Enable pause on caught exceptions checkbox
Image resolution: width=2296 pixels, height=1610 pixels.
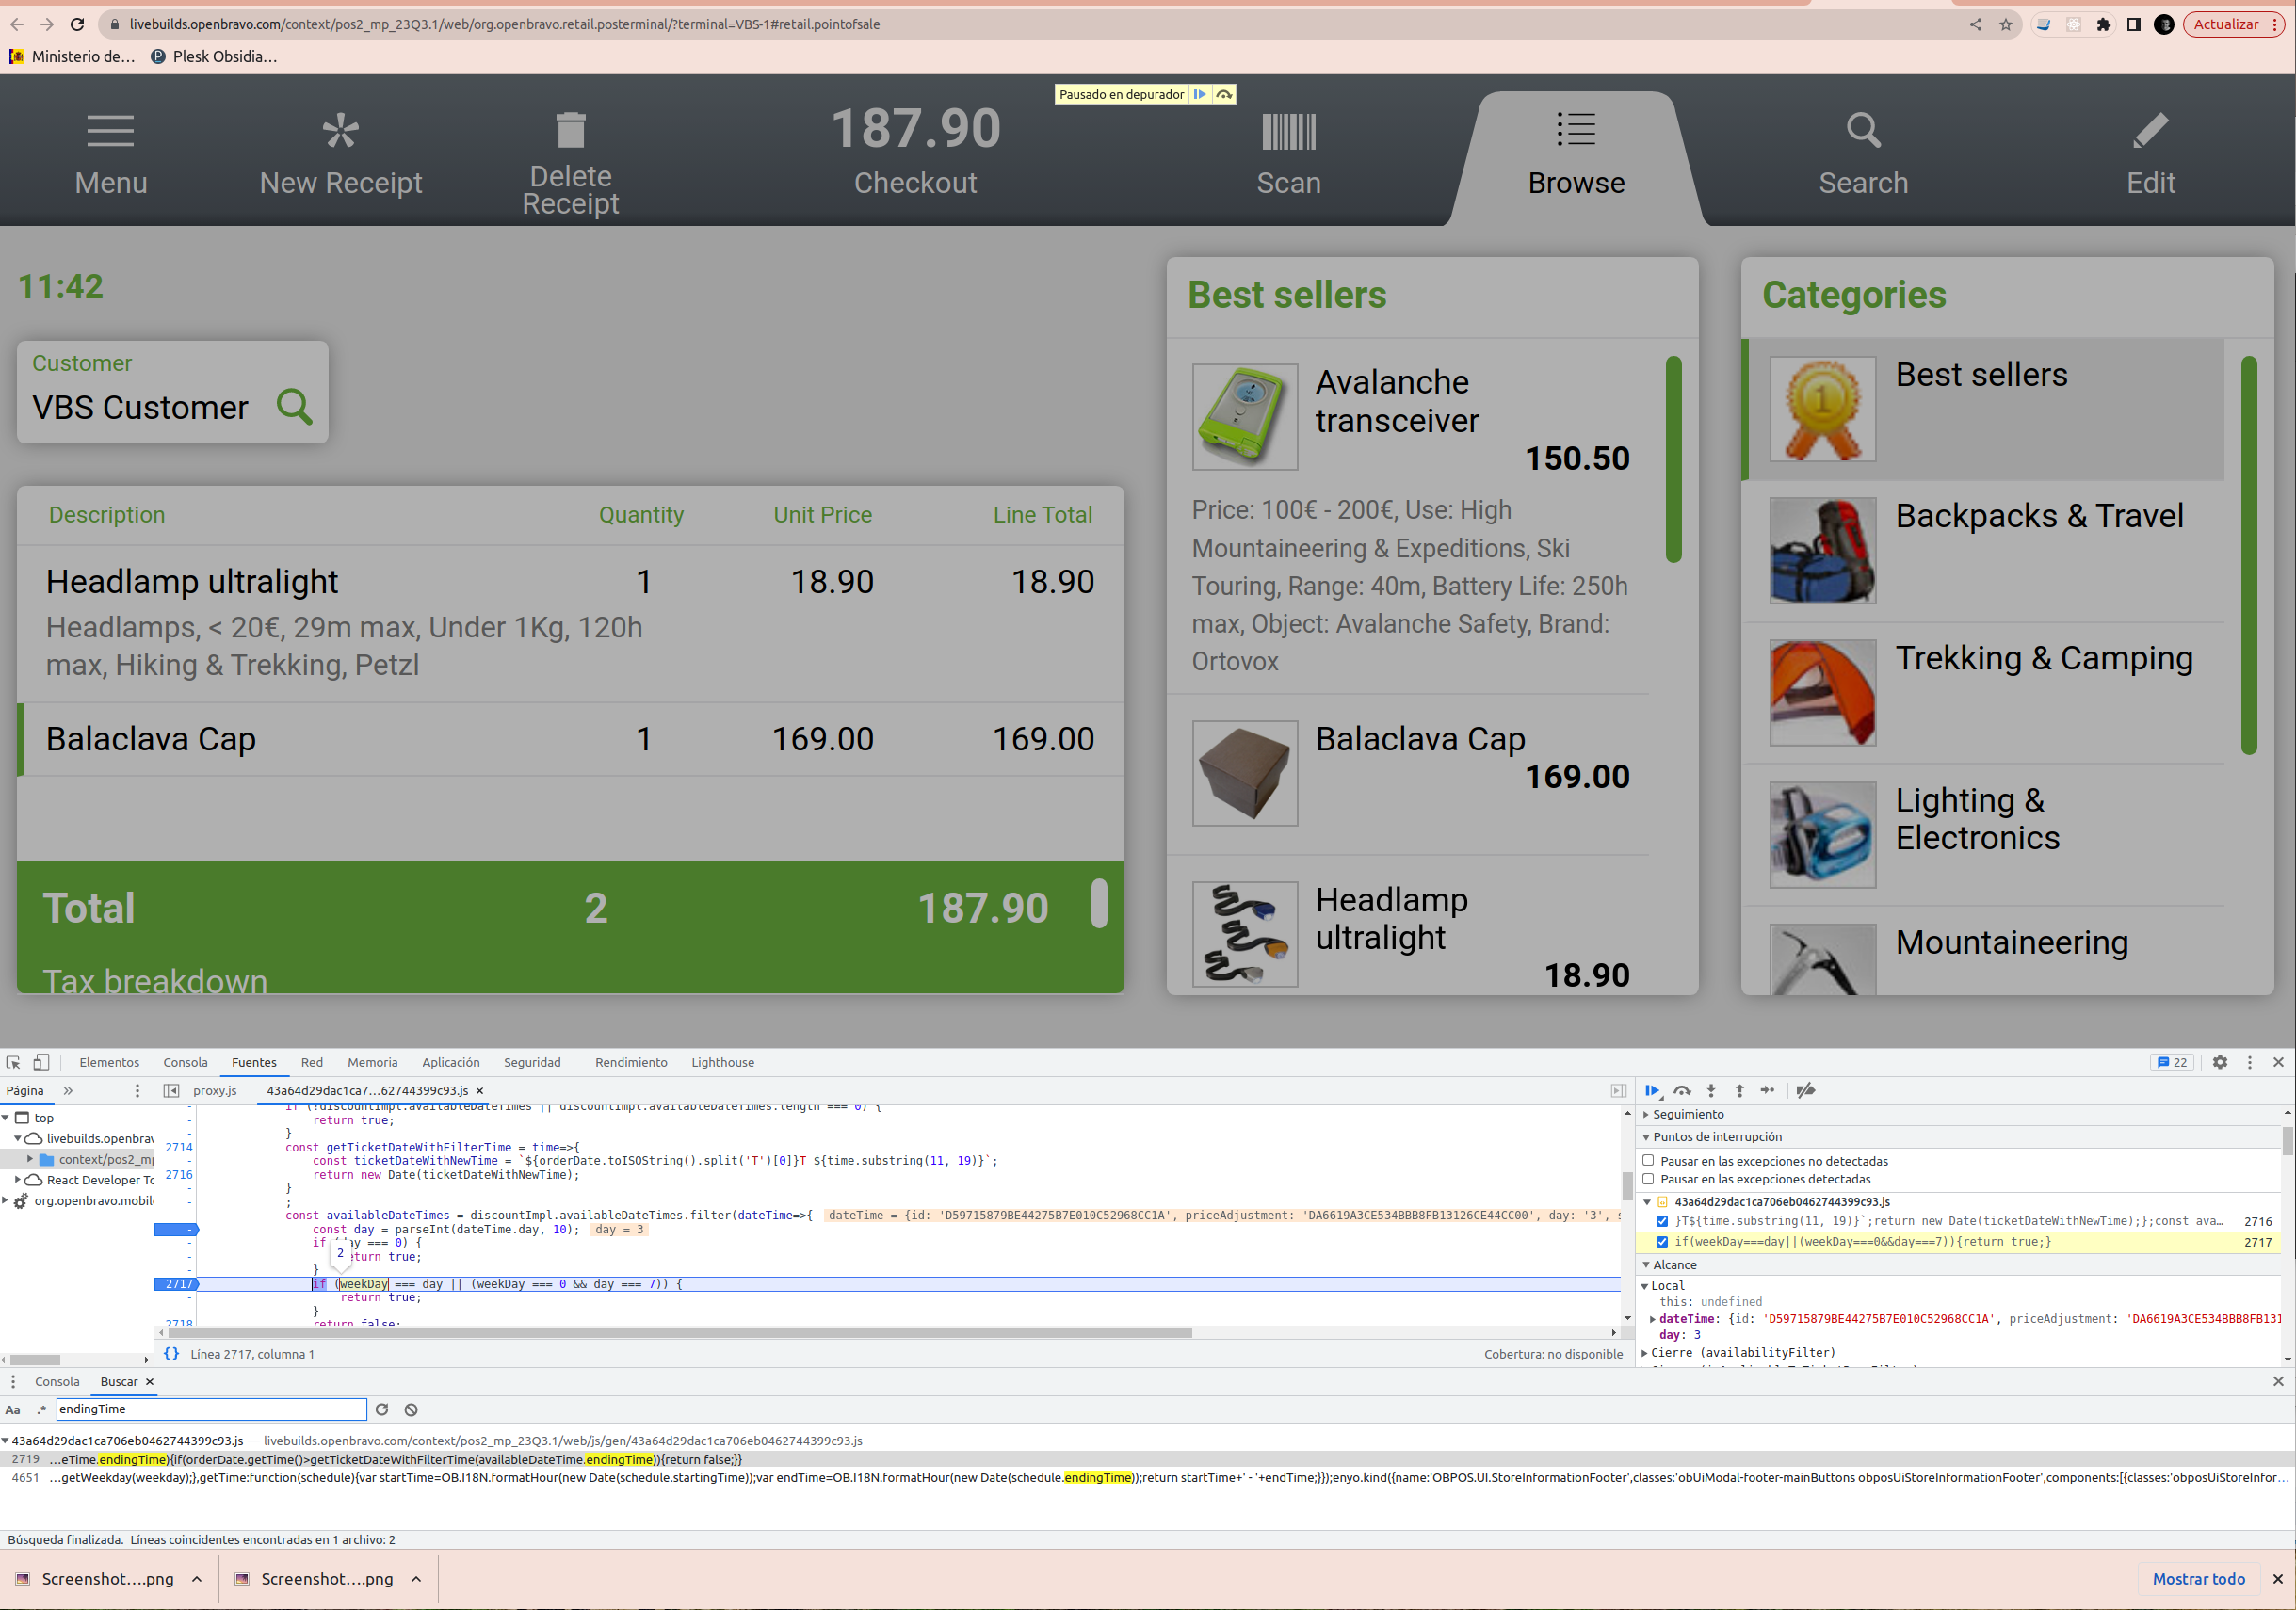[1648, 1178]
